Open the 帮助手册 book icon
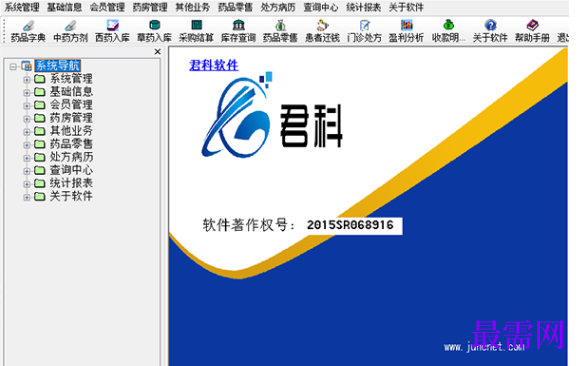The height and width of the screenshot is (366, 583). 532,25
